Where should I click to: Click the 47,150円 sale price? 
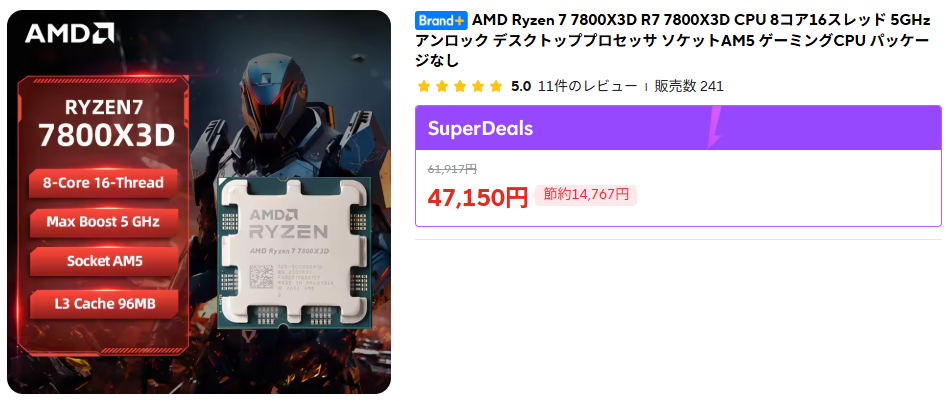(478, 197)
